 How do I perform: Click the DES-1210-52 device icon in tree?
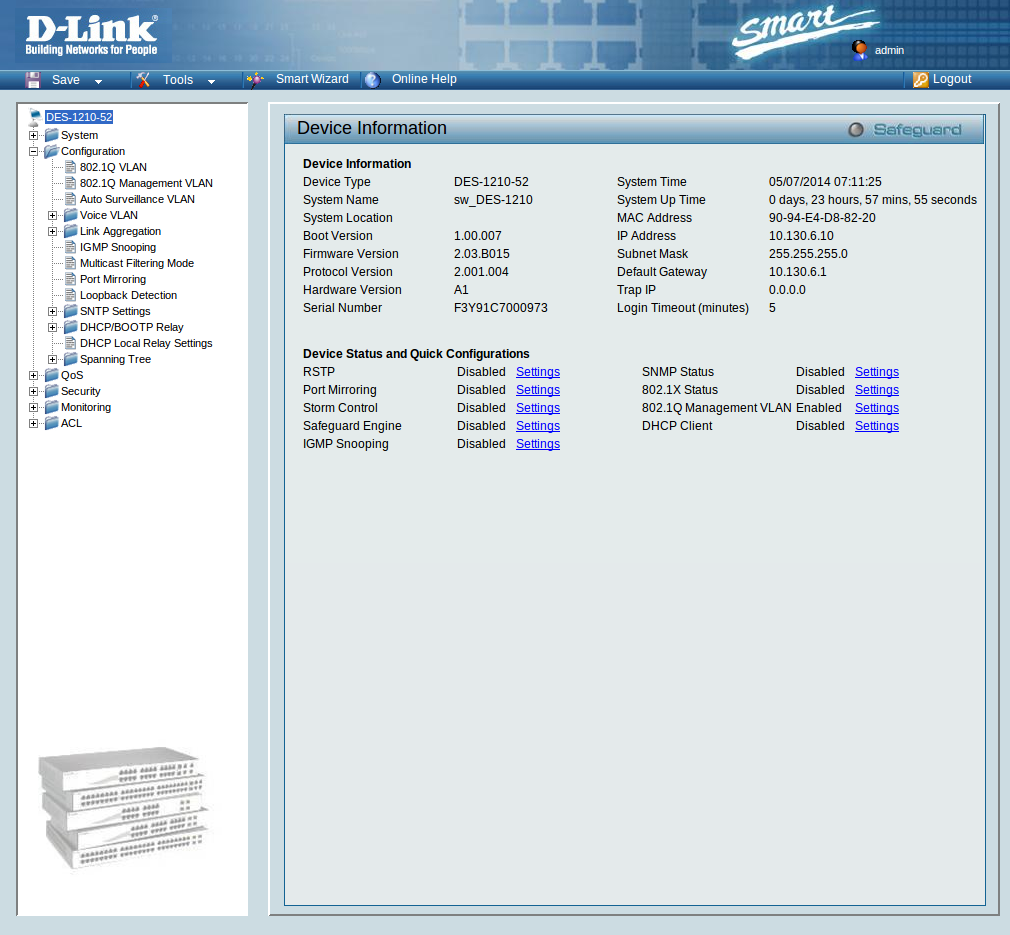click(36, 117)
